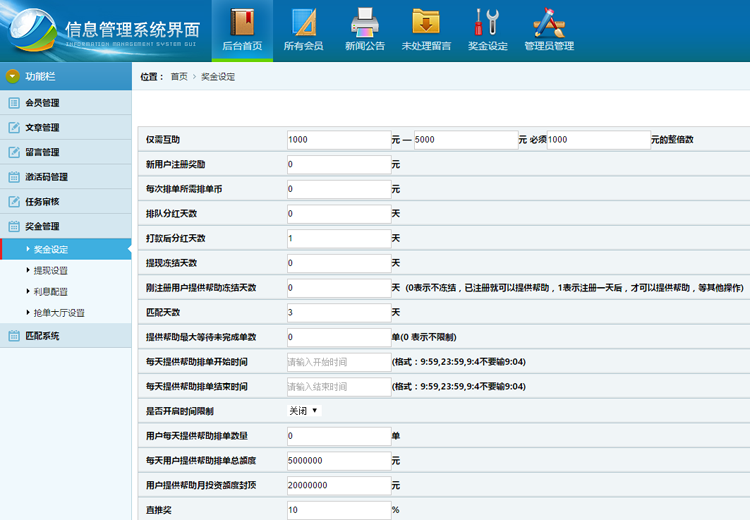Open 奖金设定 tools icon
Screen dimensions: 750x520
tap(488, 22)
